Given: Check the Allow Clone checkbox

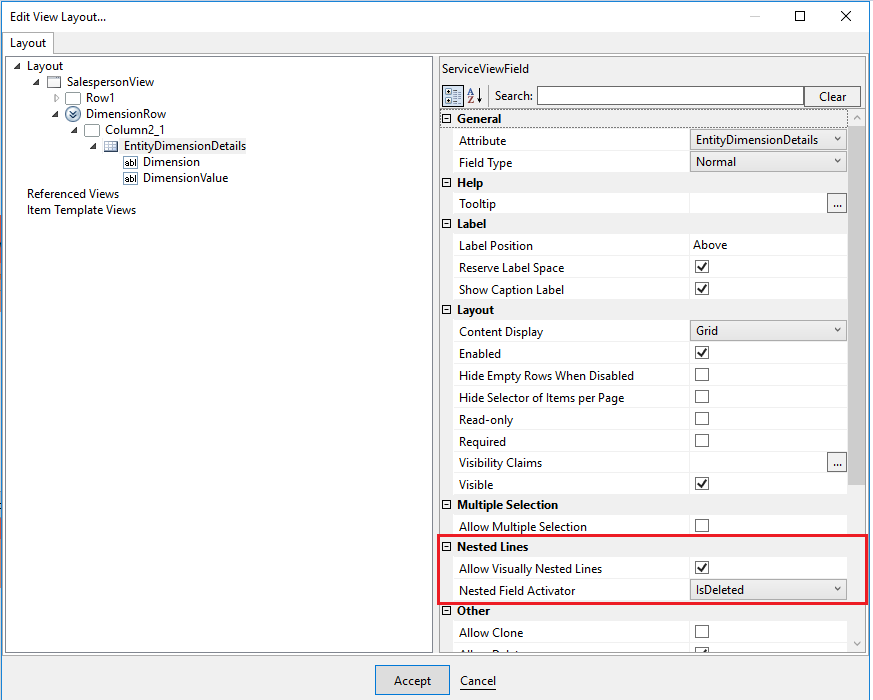Looking at the screenshot, I should pyautogui.click(x=702, y=632).
